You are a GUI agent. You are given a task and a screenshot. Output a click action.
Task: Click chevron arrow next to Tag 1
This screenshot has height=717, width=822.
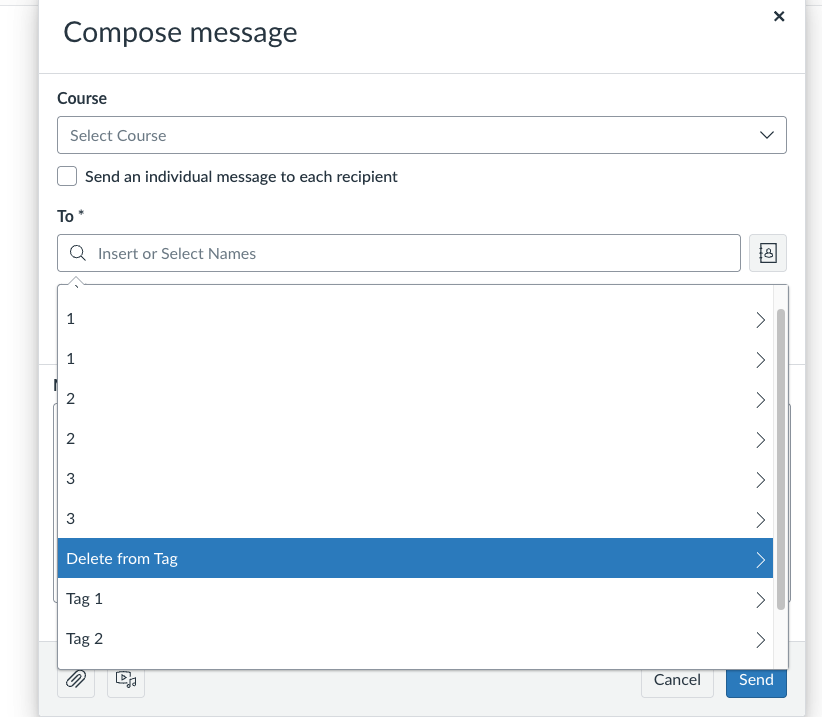[761, 600]
